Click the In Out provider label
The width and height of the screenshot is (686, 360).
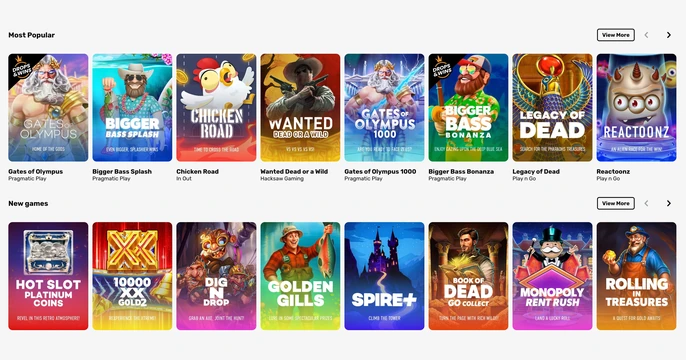pyautogui.click(x=184, y=178)
